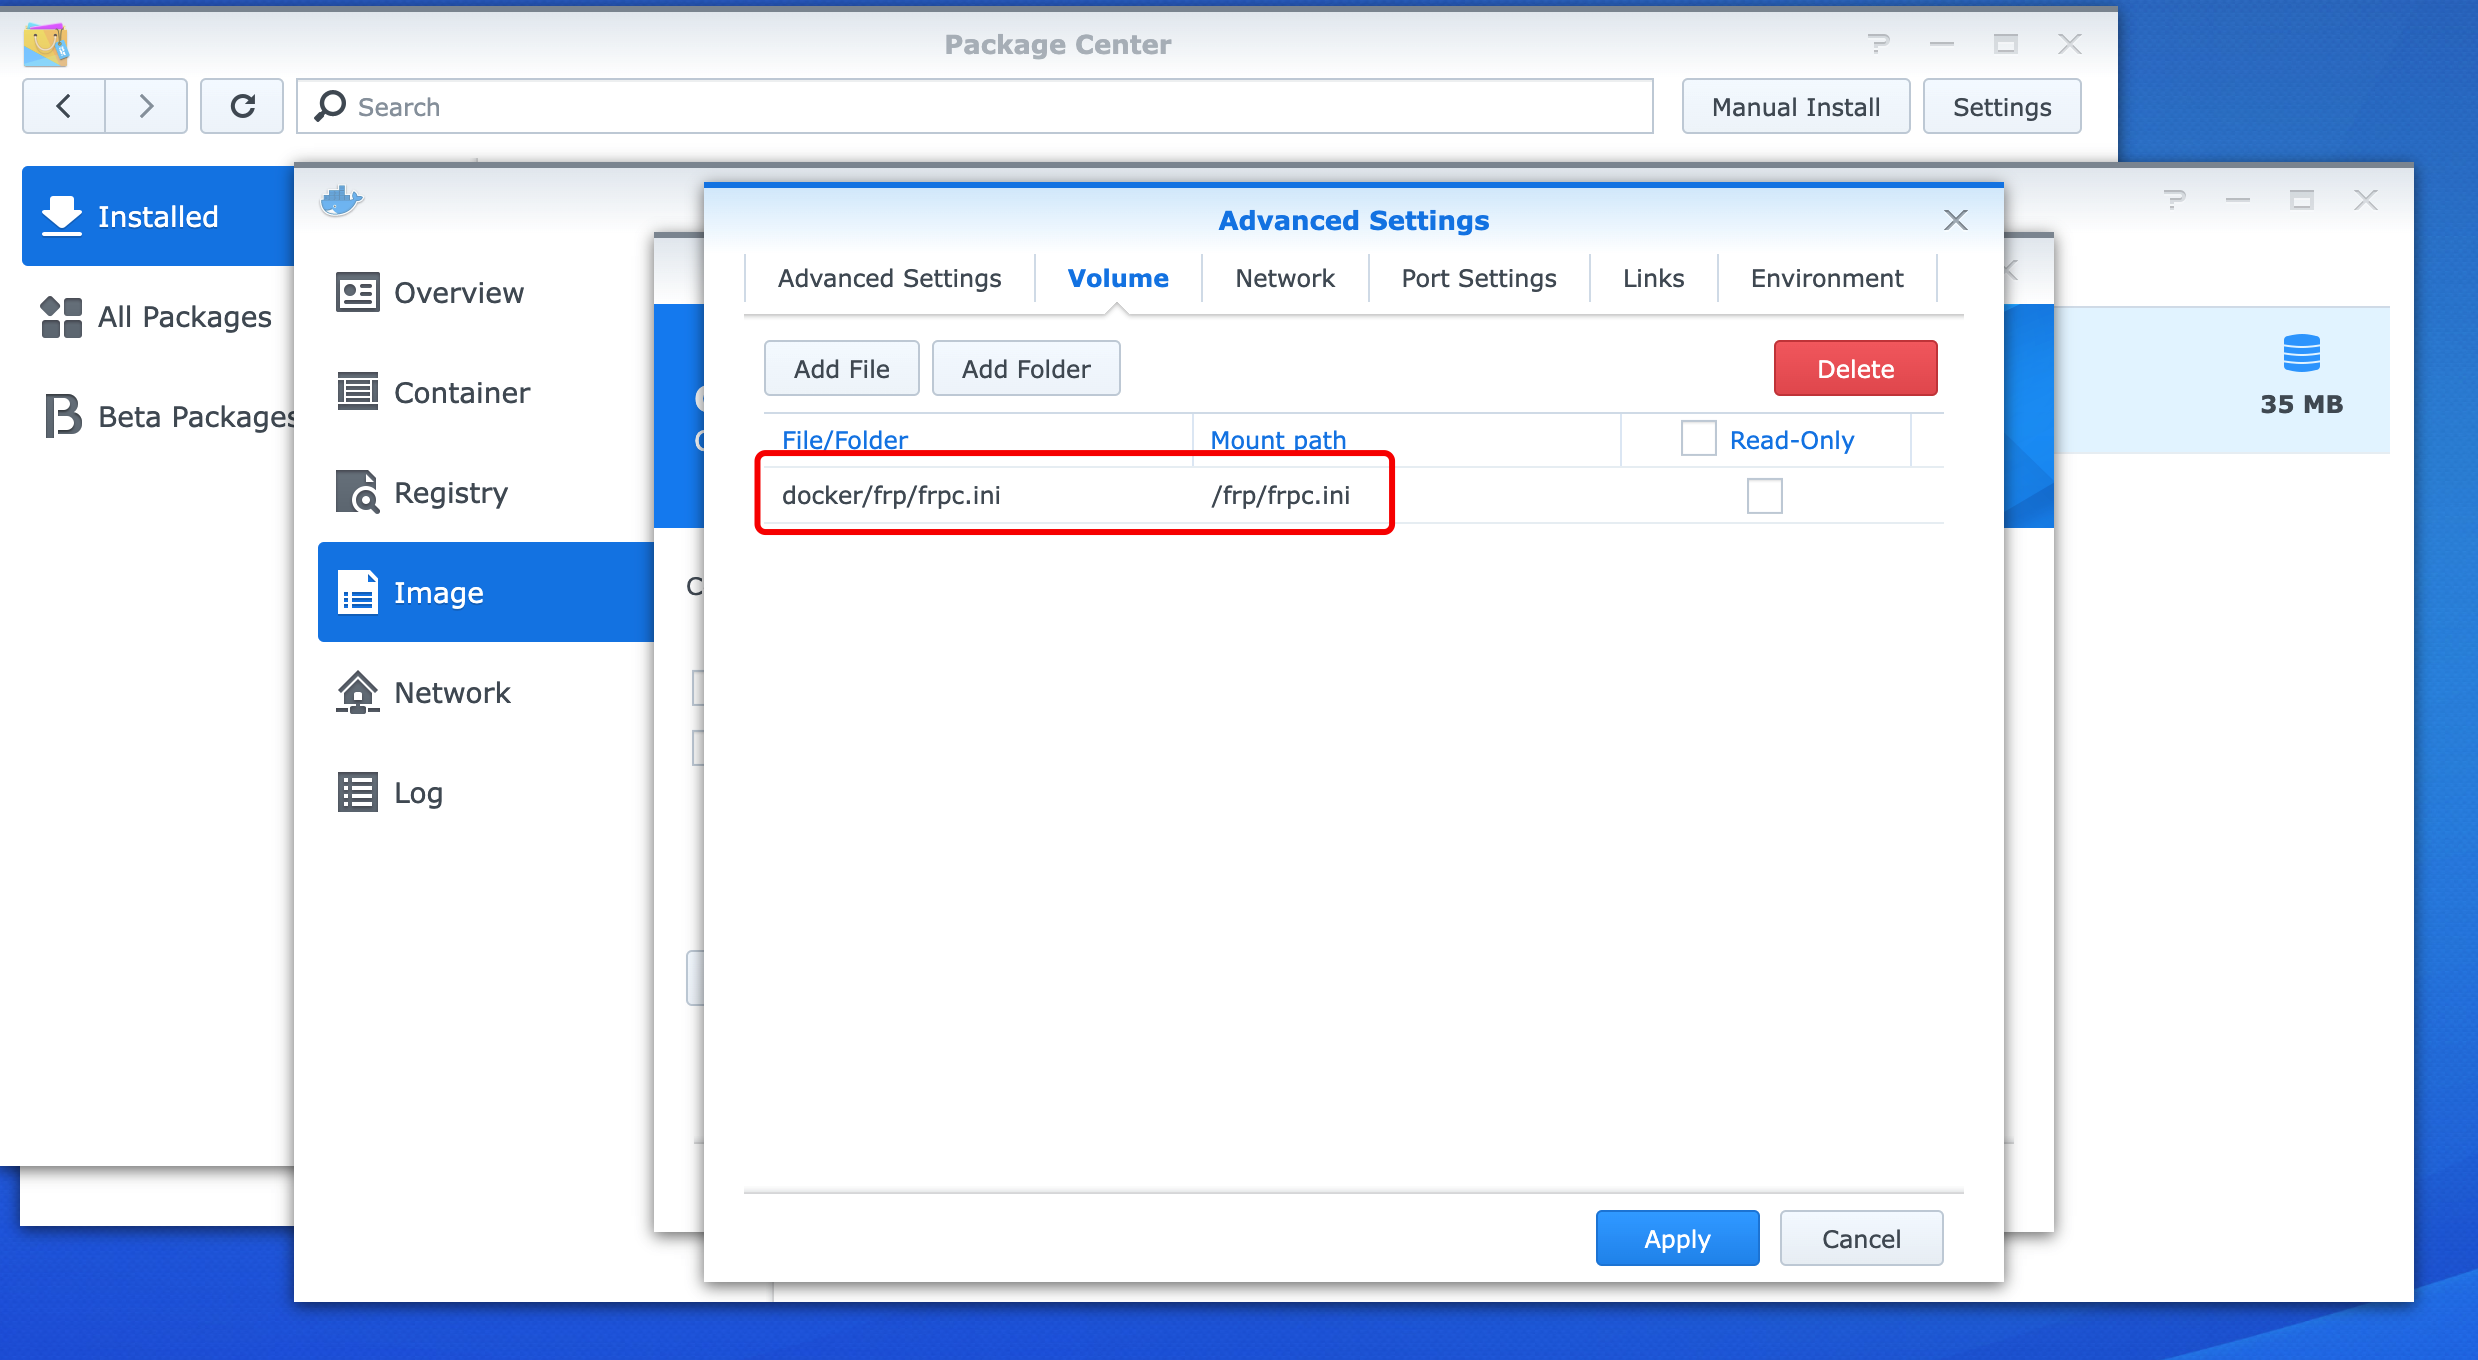This screenshot has height=1360, width=2478.
Task: Click the Beta Packages icon
Action: tap(62, 415)
